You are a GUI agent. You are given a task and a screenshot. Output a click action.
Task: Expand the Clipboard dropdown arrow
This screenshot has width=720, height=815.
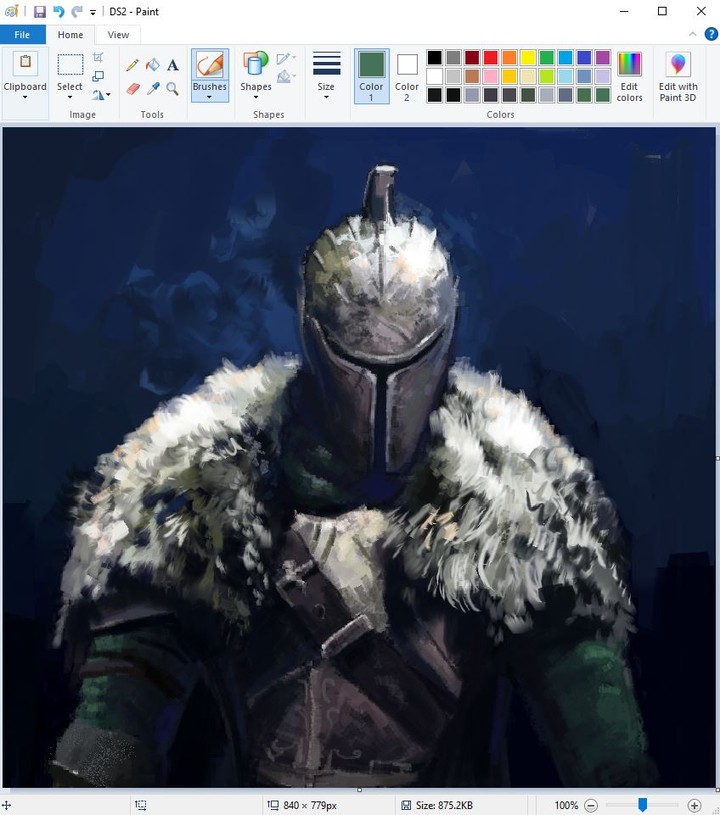[x=25, y=97]
